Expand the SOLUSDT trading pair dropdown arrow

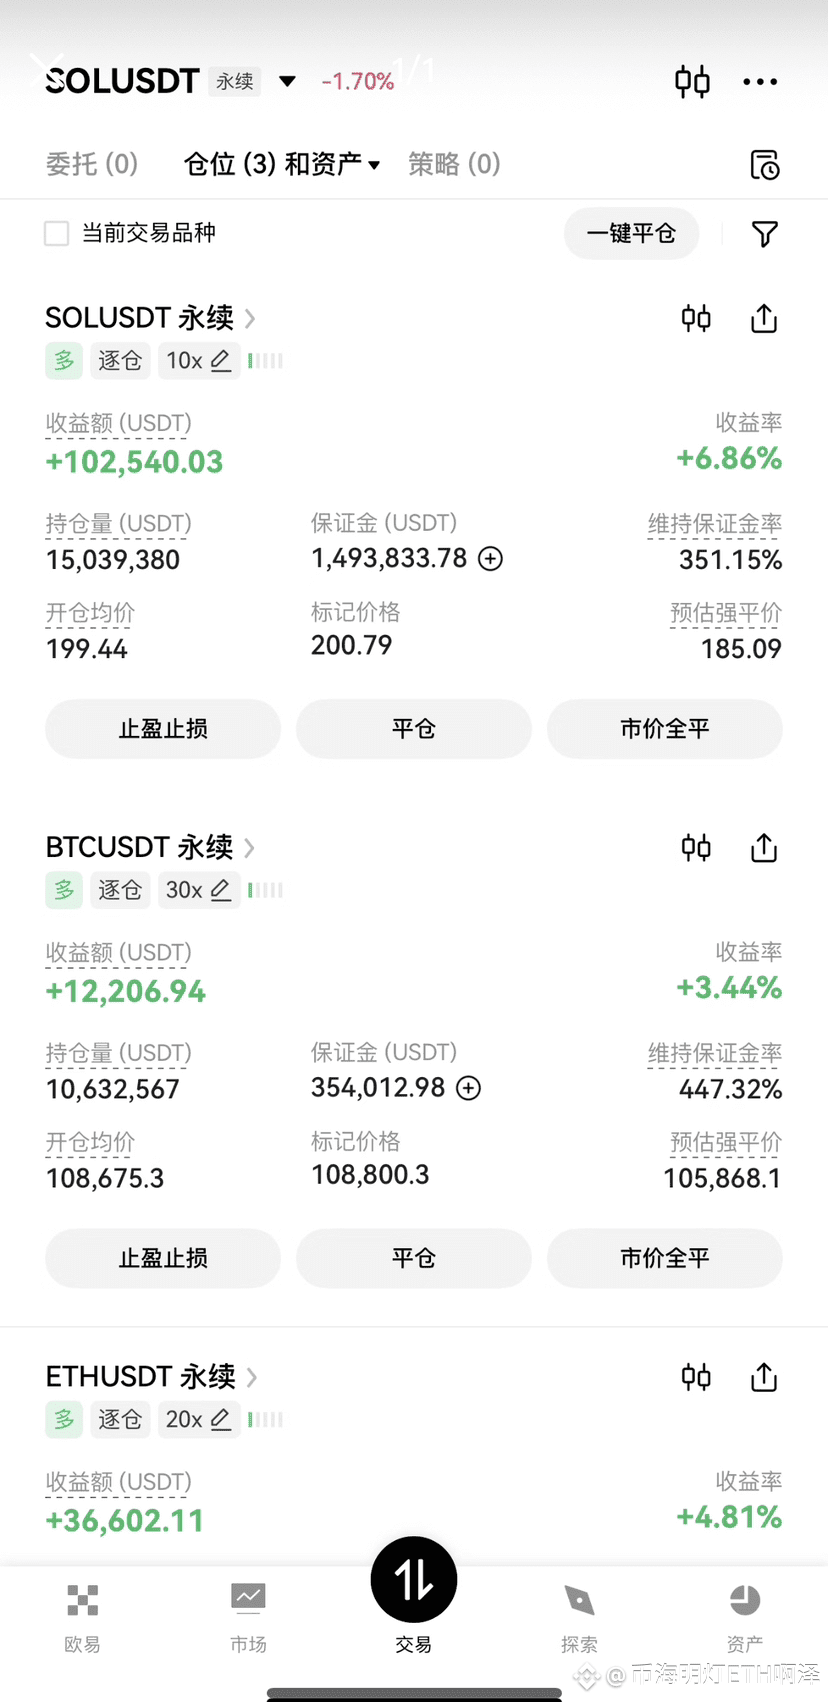pos(287,81)
